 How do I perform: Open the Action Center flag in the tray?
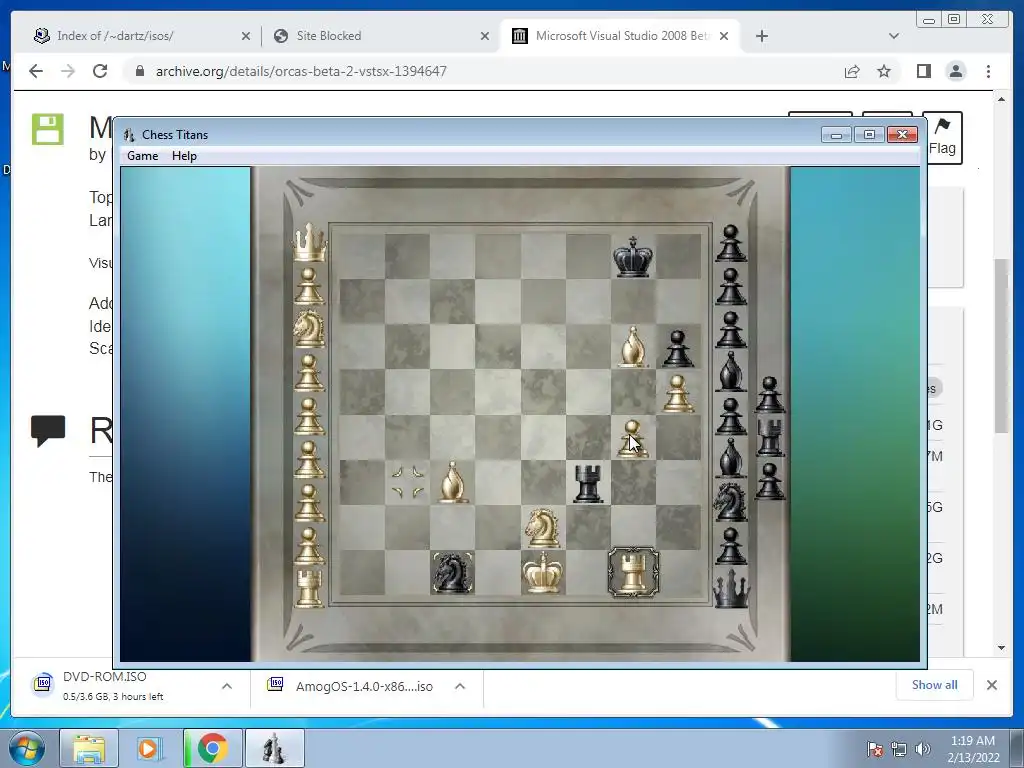pyautogui.click(x=874, y=749)
